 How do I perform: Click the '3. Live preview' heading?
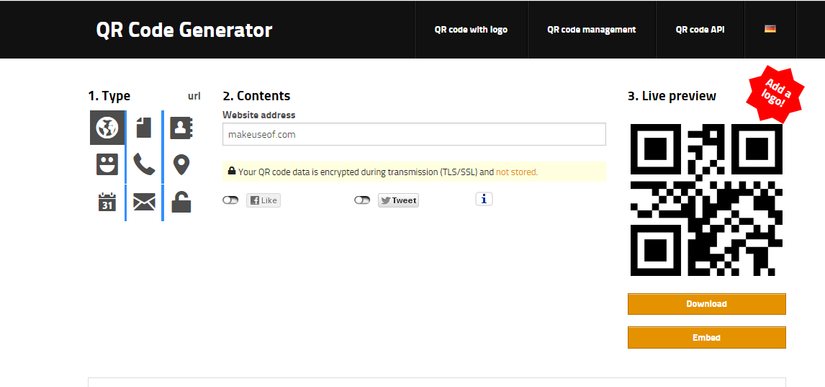672,96
